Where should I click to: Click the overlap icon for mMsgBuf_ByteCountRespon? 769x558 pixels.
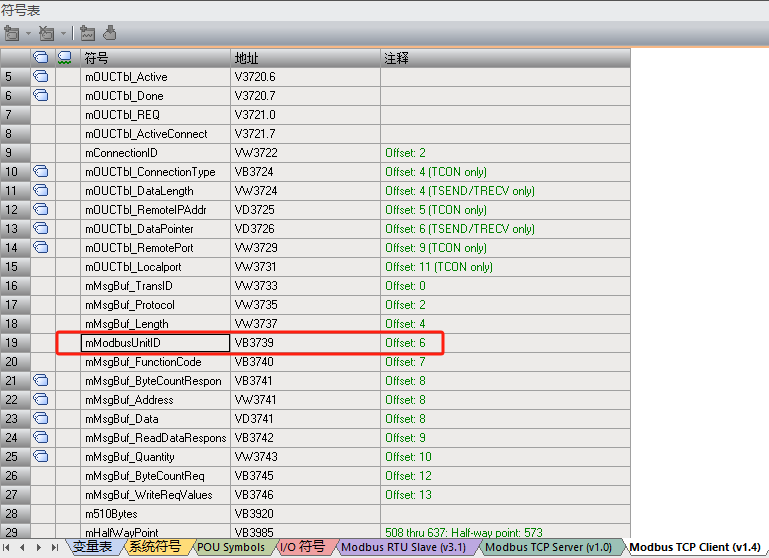41,380
